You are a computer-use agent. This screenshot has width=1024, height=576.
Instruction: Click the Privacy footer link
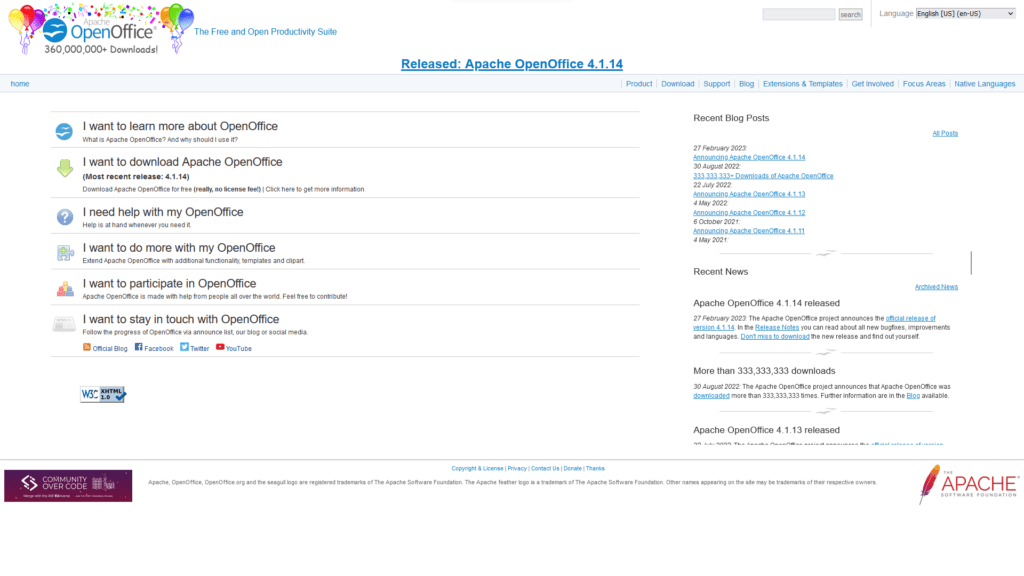(x=517, y=468)
